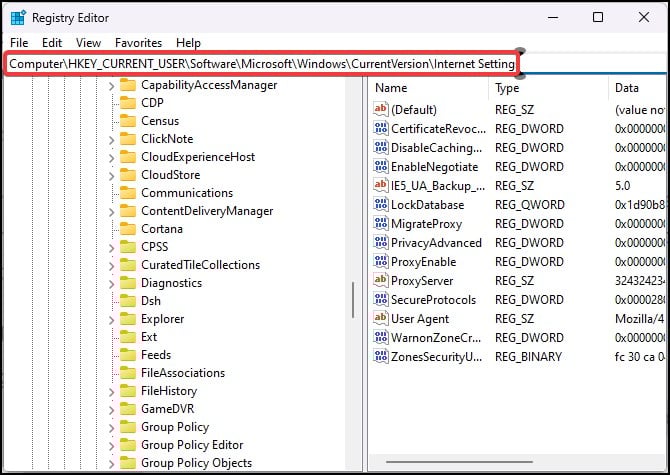The height and width of the screenshot is (475, 670).
Task: Click the ProxyEnable DWORD value icon
Action: [x=380, y=261]
